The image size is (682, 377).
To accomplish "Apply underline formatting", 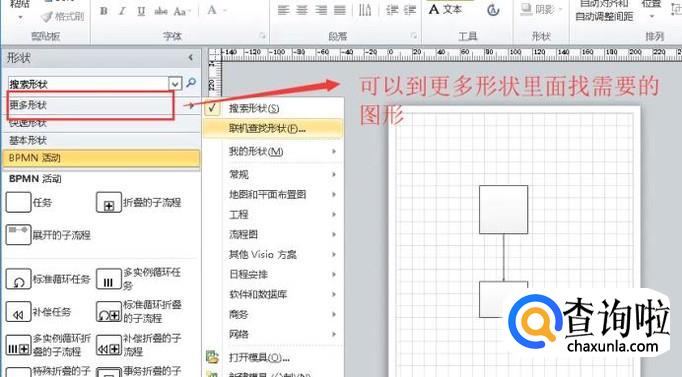I will tap(141, 11).
